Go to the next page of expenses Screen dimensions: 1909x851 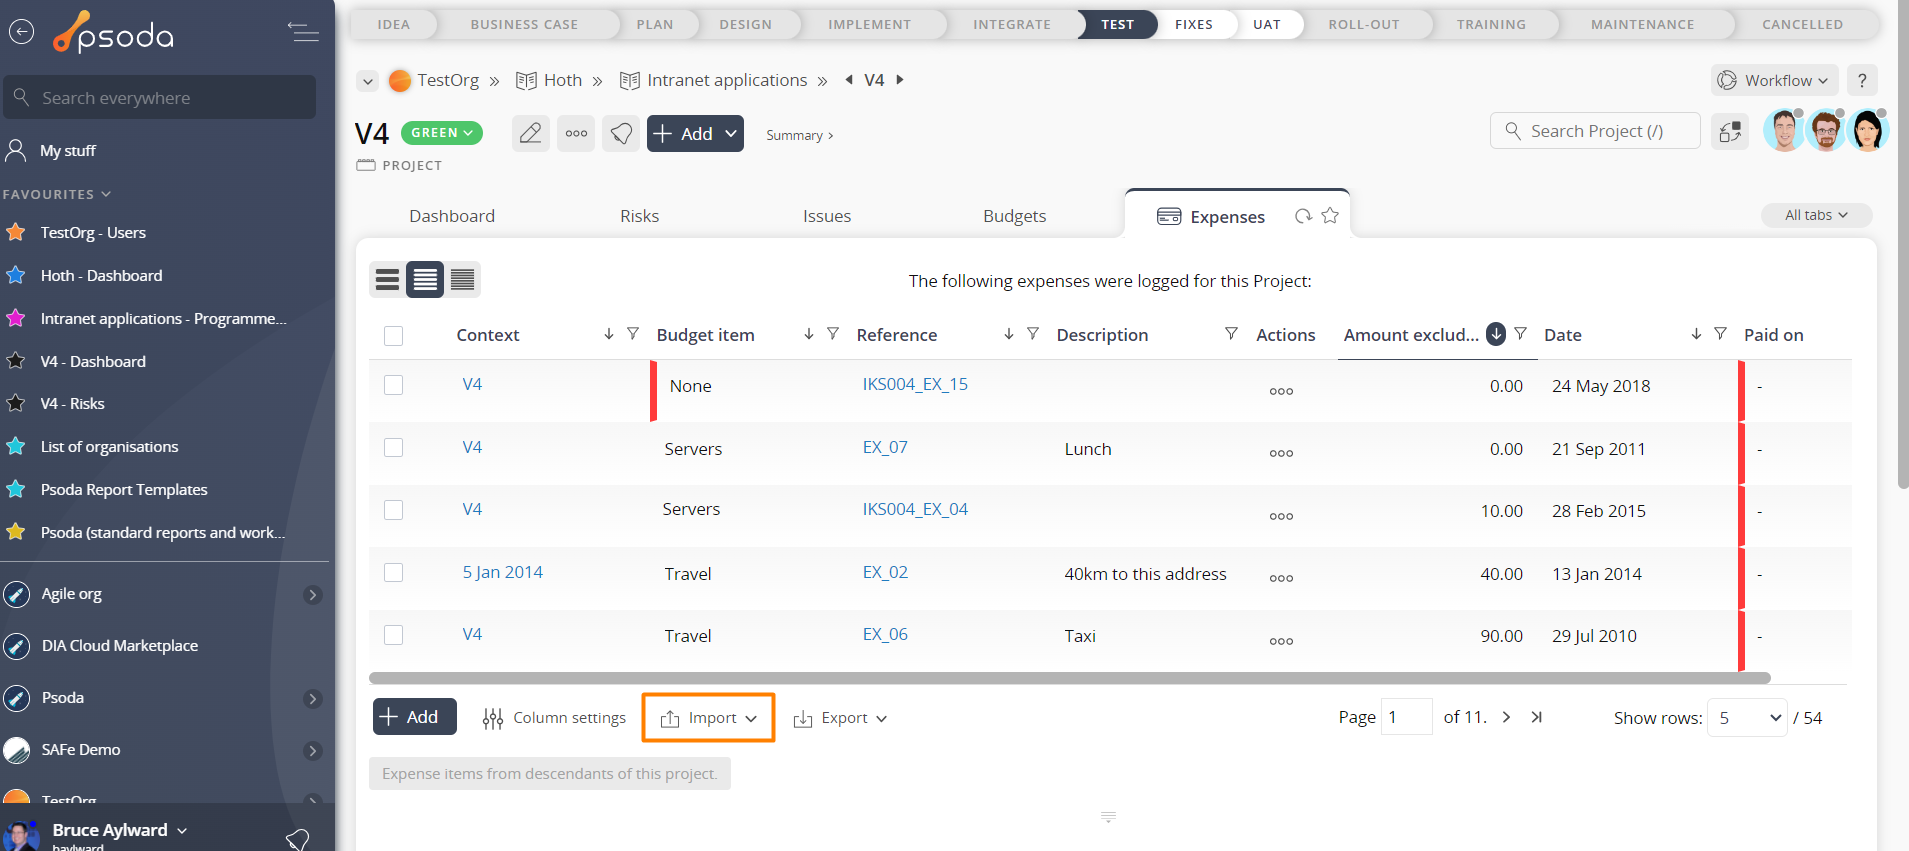click(x=1506, y=717)
